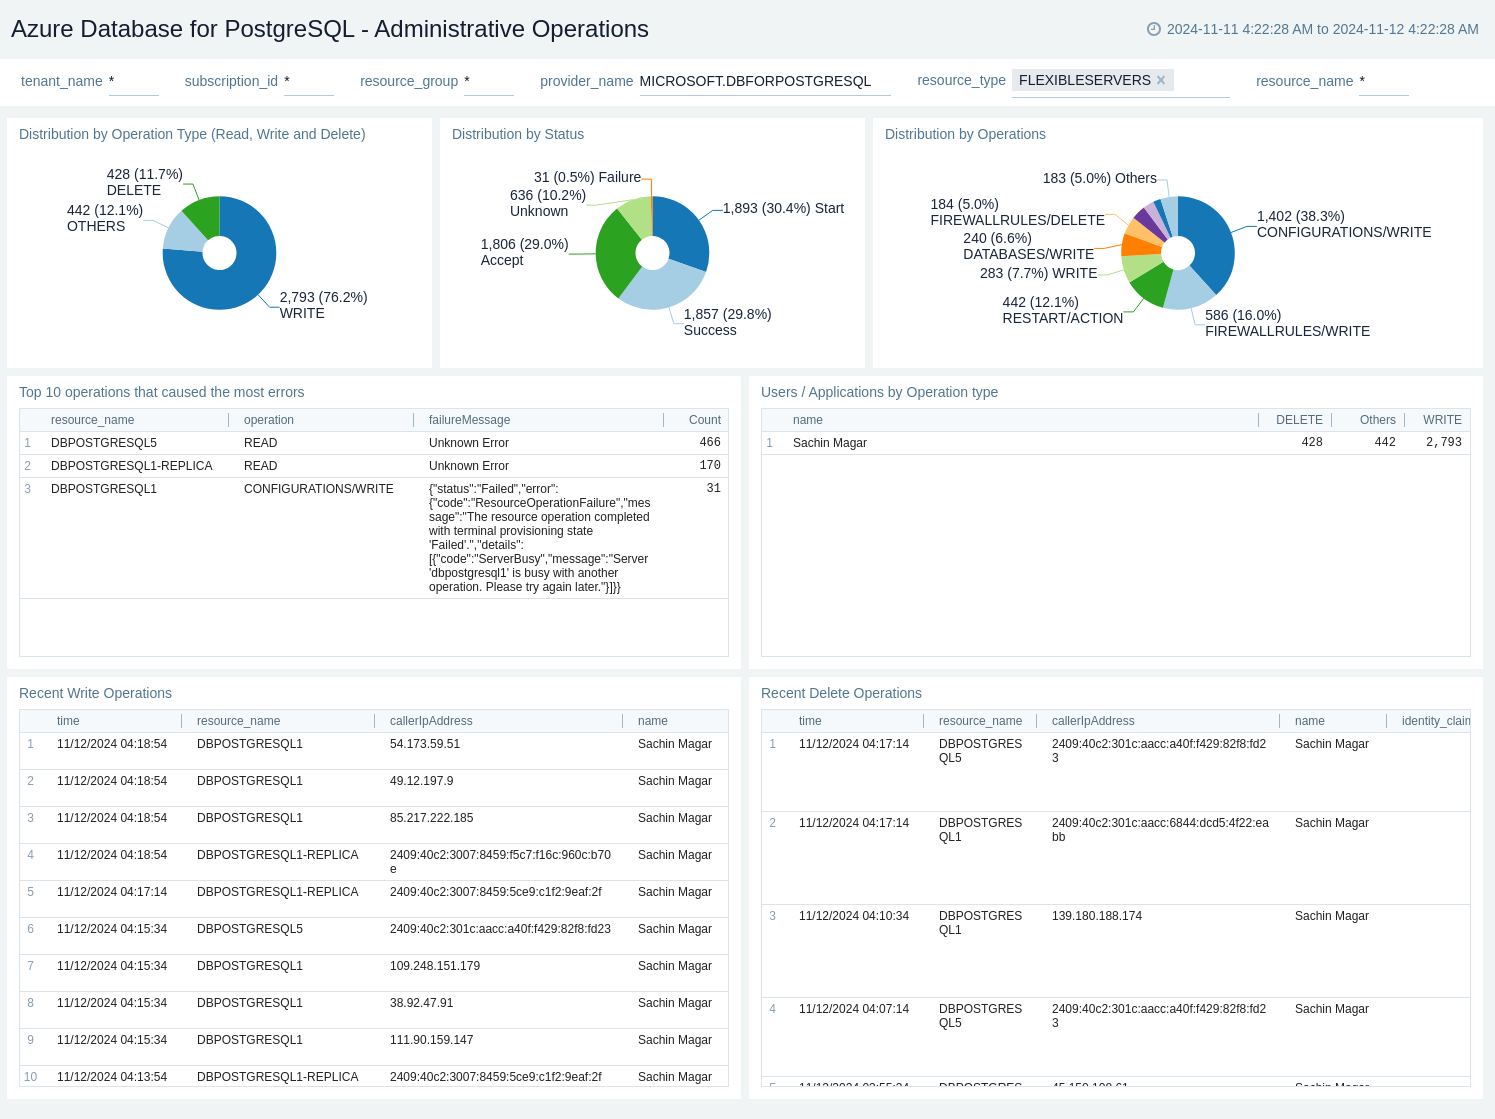The image size is (1495, 1119).
Task: Click IP 139.180.188.174 in delete operations
Action: (1097, 916)
